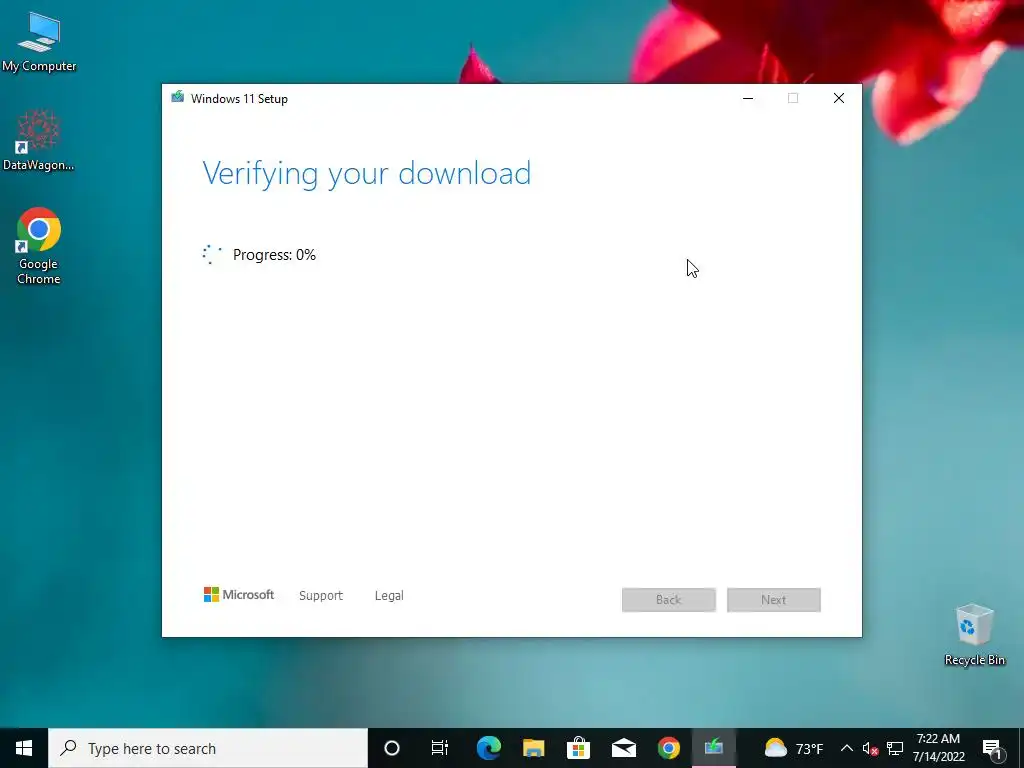Click the Next button in Setup
1024x768 pixels.
(774, 600)
